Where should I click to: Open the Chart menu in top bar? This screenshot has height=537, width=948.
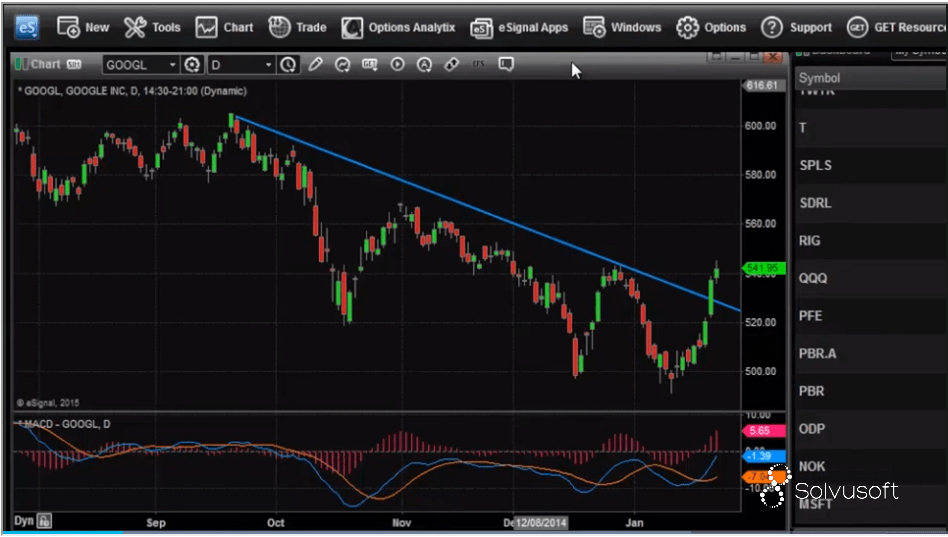point(224,27)
